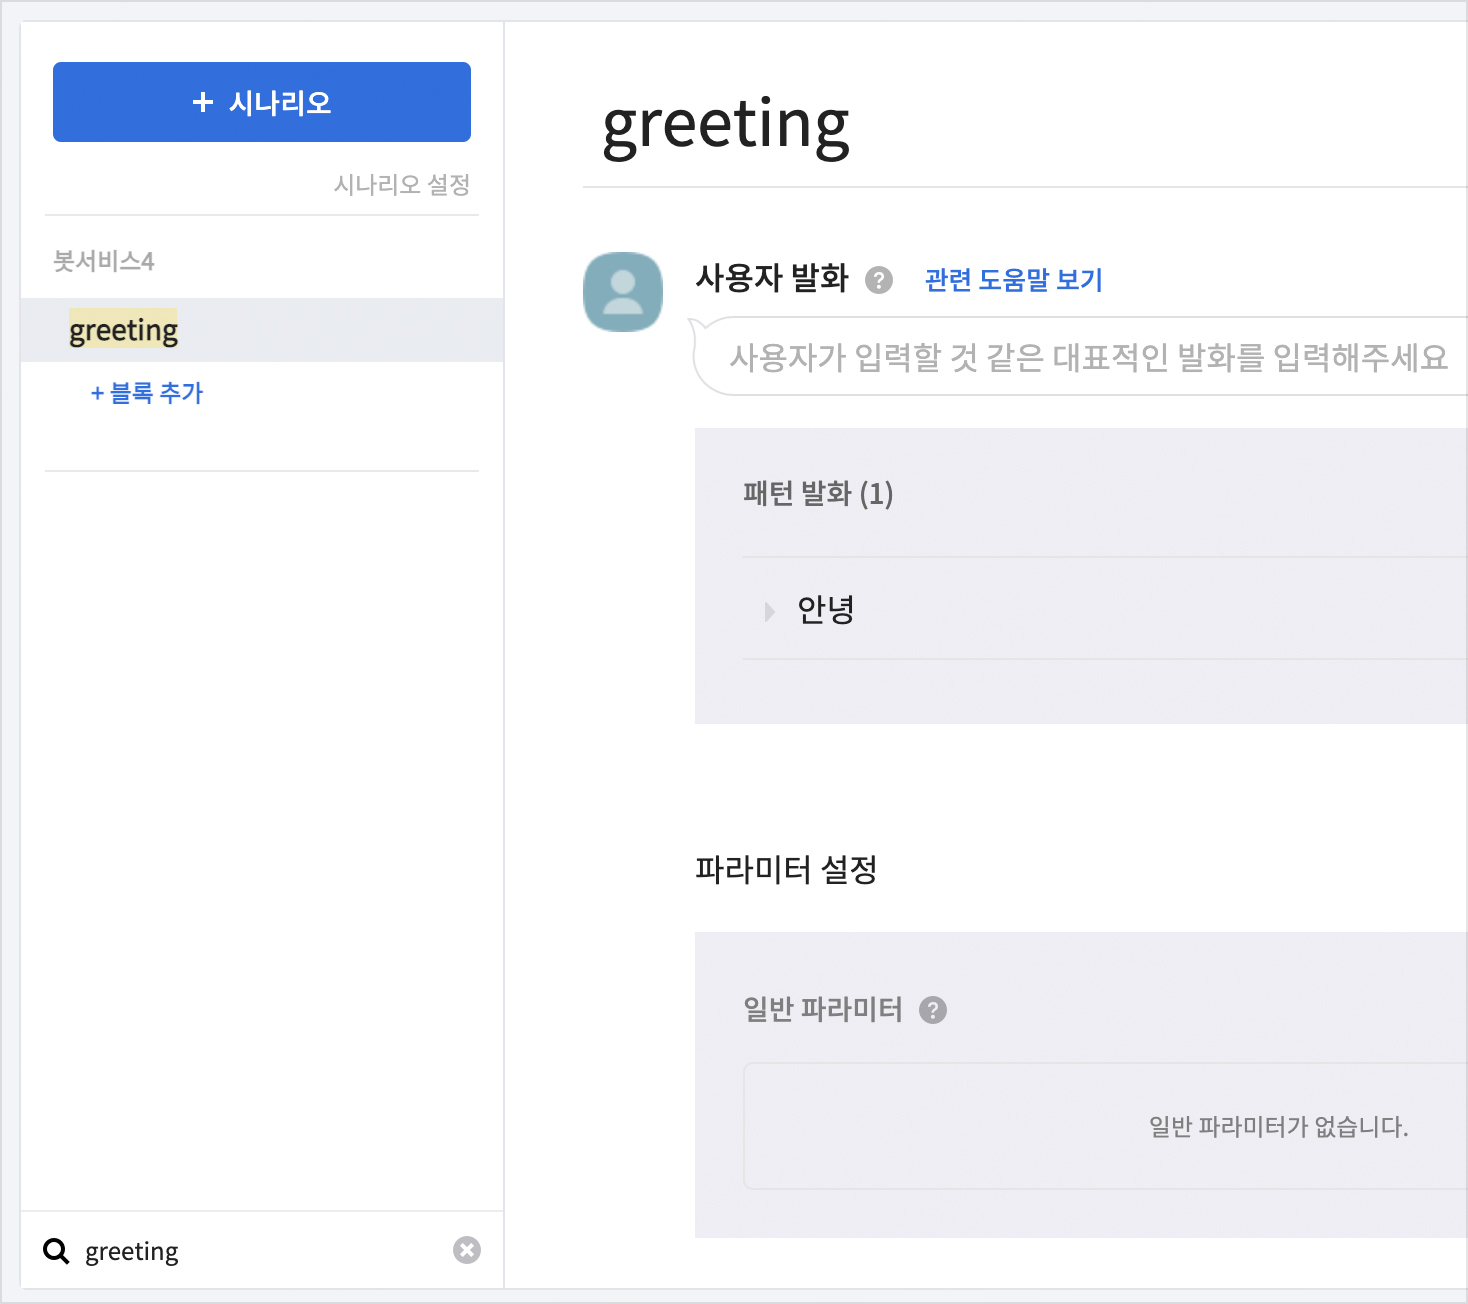
Task: Click the greeting block title heading
Action: coord(725,126)
